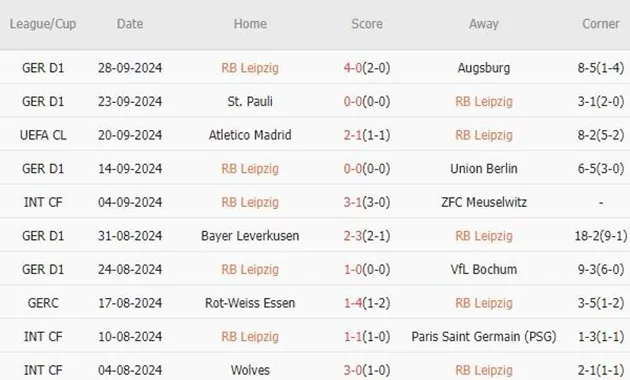Open the Bayer Leverkusen team link

click(250, 236)
